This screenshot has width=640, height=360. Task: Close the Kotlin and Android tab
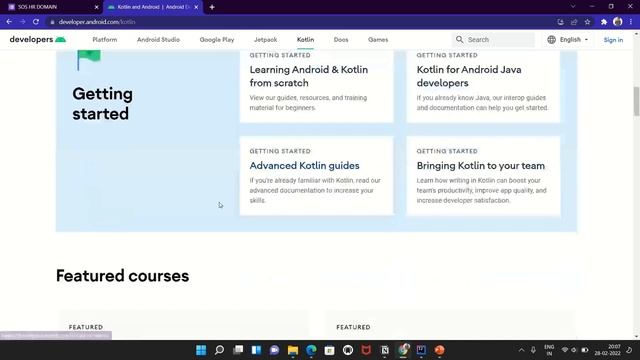click(196, 7)
